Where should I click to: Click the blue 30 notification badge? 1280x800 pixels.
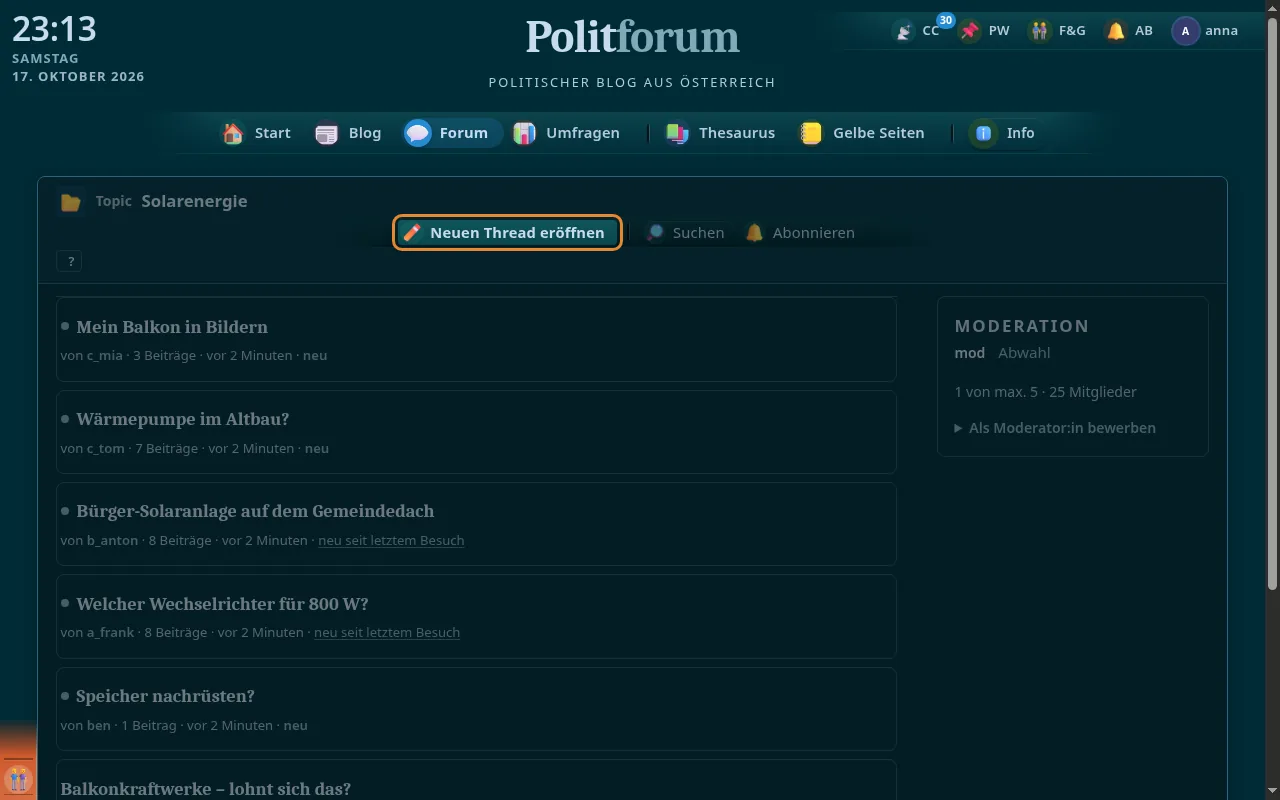pos(946,20)
